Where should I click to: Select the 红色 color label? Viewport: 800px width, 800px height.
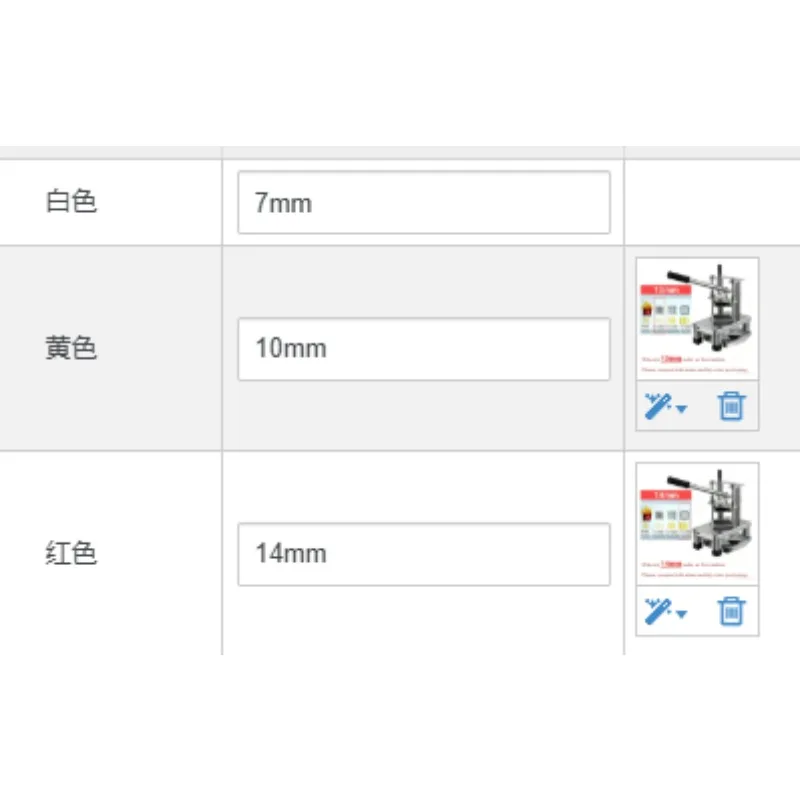pyautogui.click(x=71, y=553)
